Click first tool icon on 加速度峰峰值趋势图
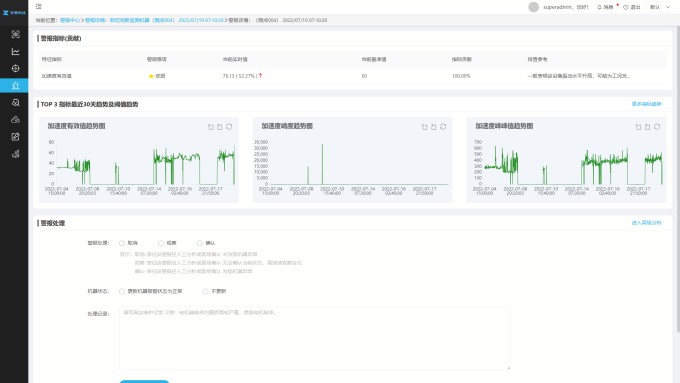The width and height of the screenshot is (680, 383). pos(638,127)
